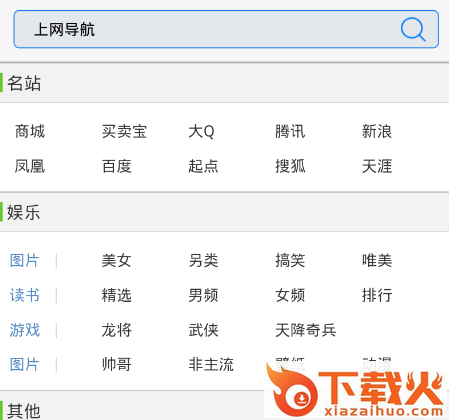Visit the 大Q site link

pos(201,131)
